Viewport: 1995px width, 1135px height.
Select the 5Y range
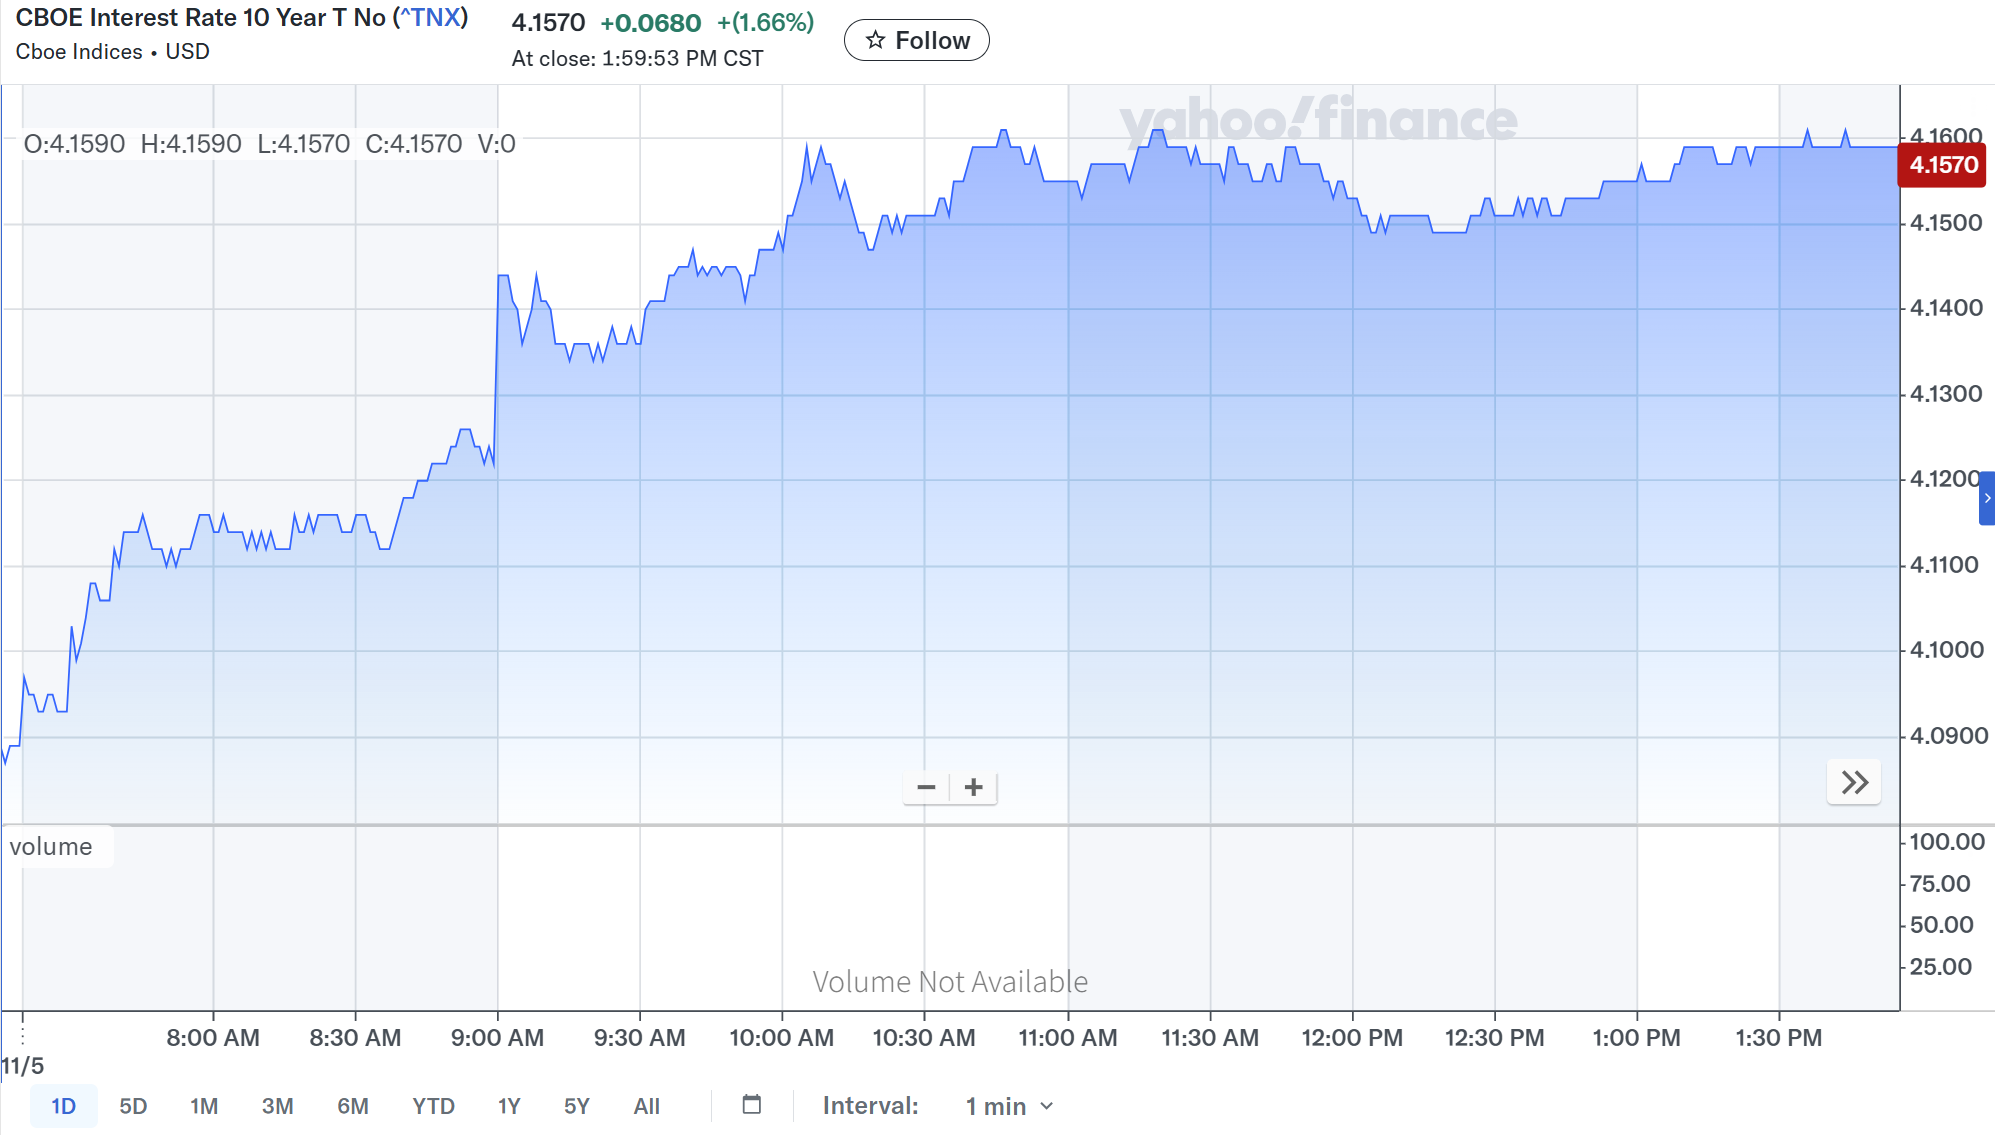pos(577,1106)
